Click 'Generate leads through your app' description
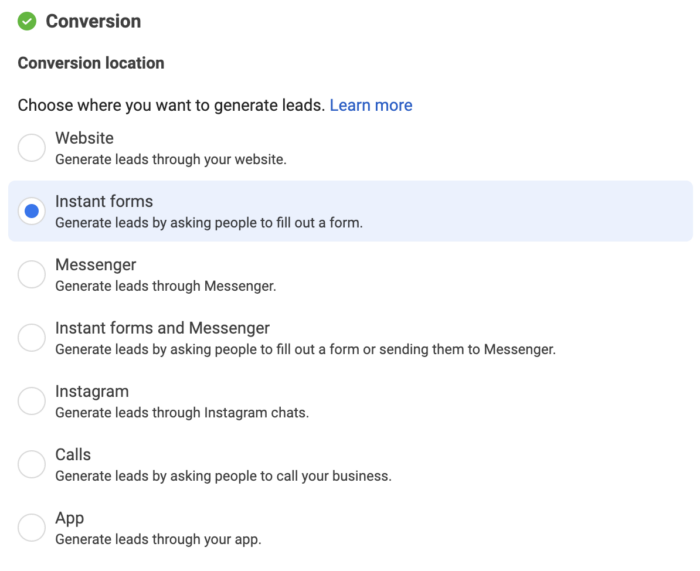 [x=158, y=539]
